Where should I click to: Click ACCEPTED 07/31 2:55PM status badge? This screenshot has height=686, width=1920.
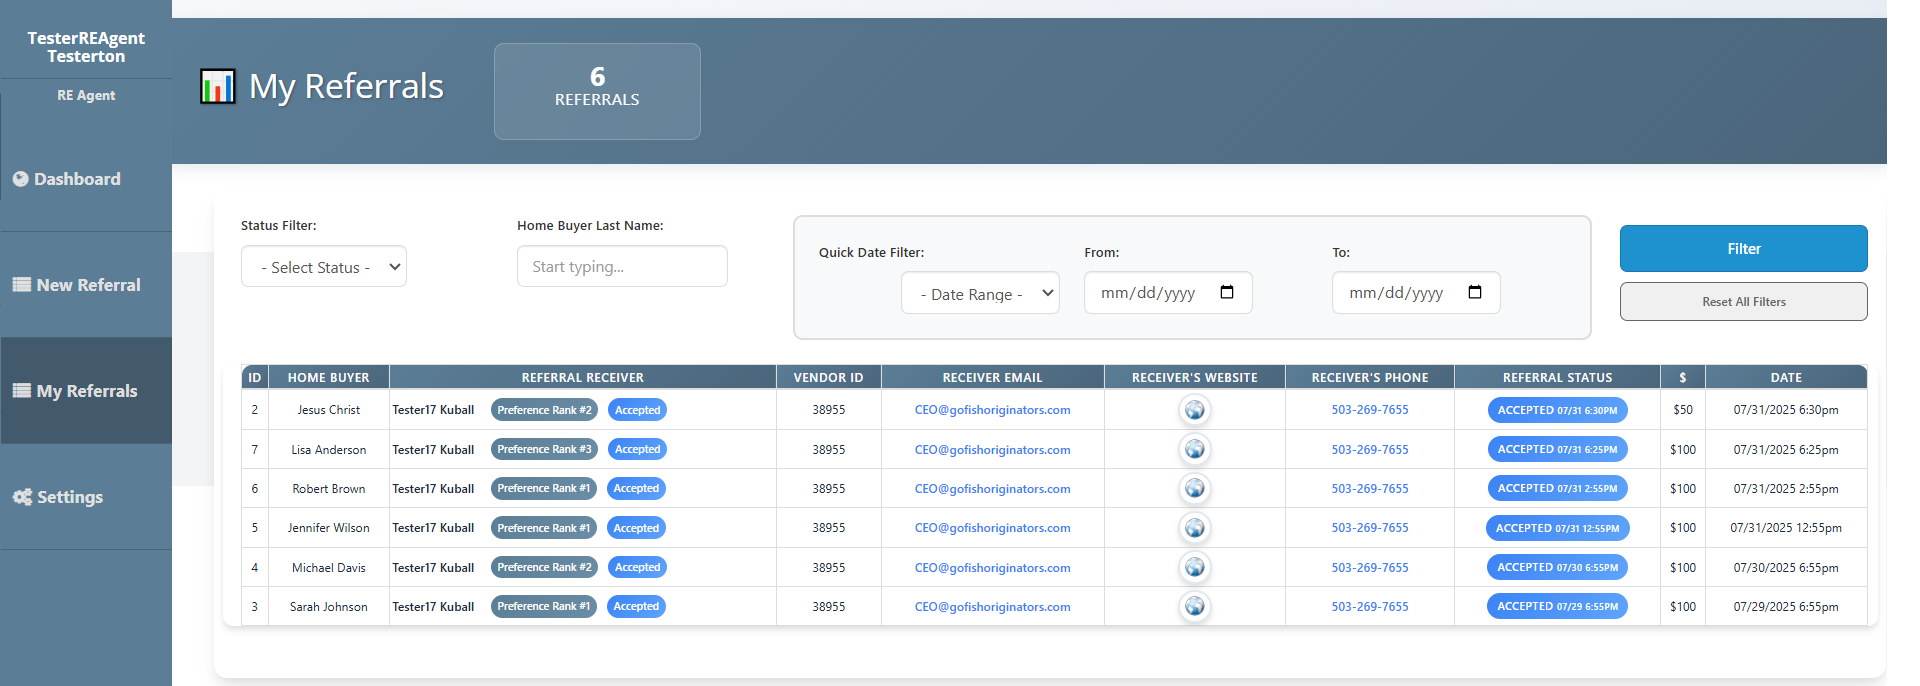1557,488
